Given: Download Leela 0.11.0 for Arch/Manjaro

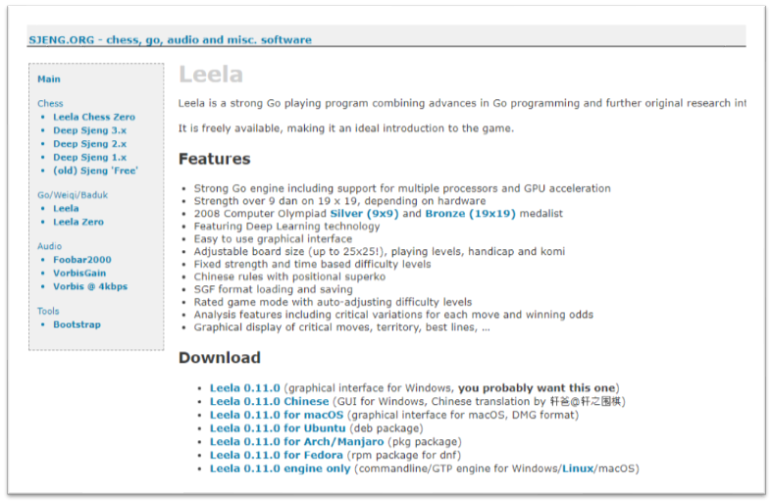Looking at the screenshot, I should [297, 441].
